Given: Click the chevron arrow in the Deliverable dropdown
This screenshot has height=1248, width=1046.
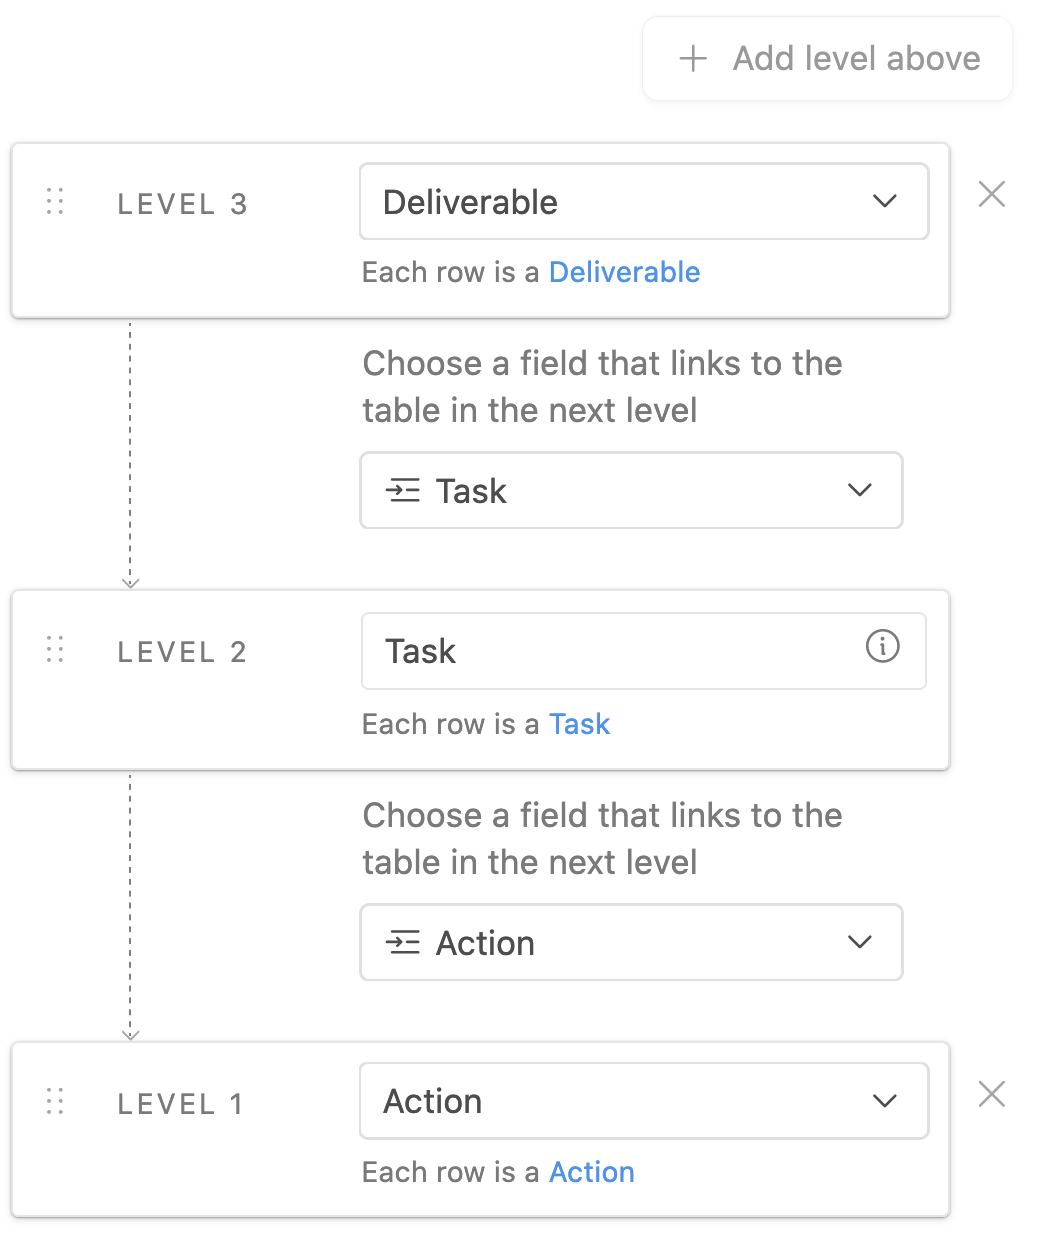Looking at the screenshot, I should (884, 201).
